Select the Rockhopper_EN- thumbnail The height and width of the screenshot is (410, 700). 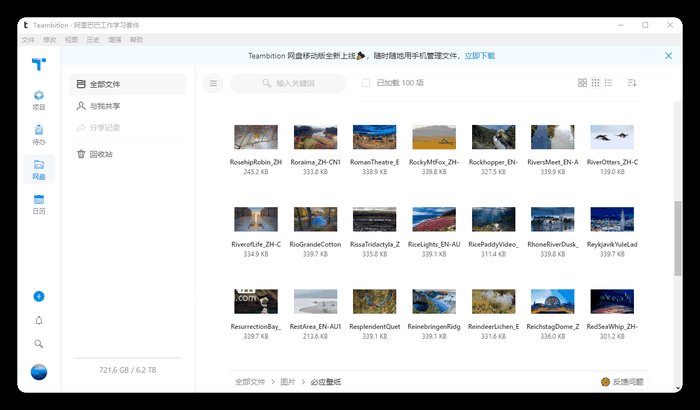(493, 137)
